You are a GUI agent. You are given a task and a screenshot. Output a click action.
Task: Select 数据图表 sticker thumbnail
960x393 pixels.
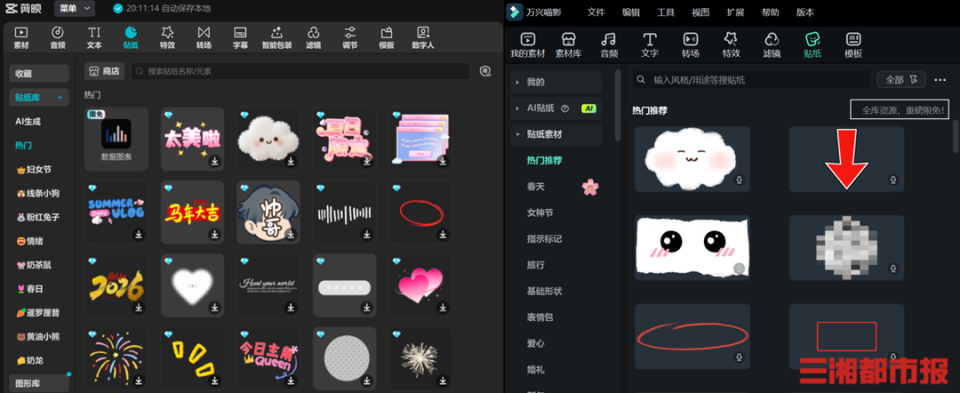point(116,139)
